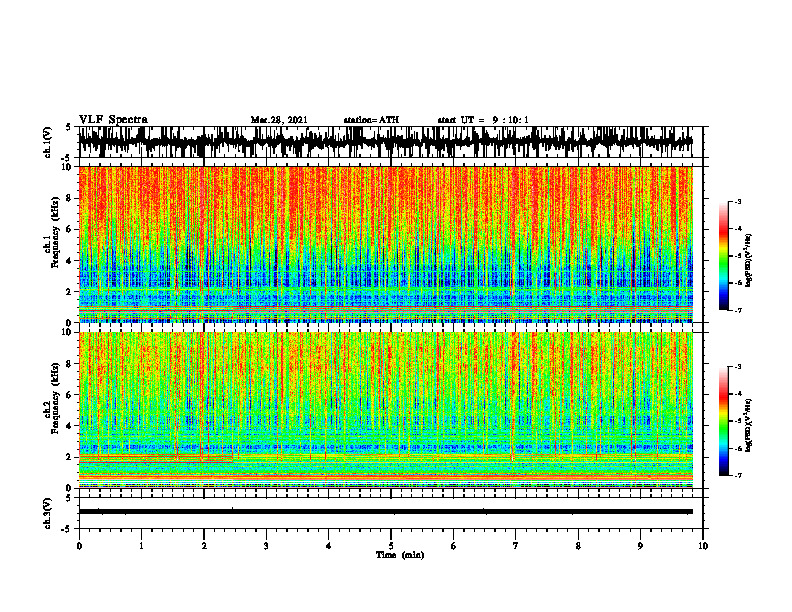Viewport: 792px width, 612px height.
Task: Click the "station=ATH" header label
Action: pyautogui.click(x=371, y=120)
